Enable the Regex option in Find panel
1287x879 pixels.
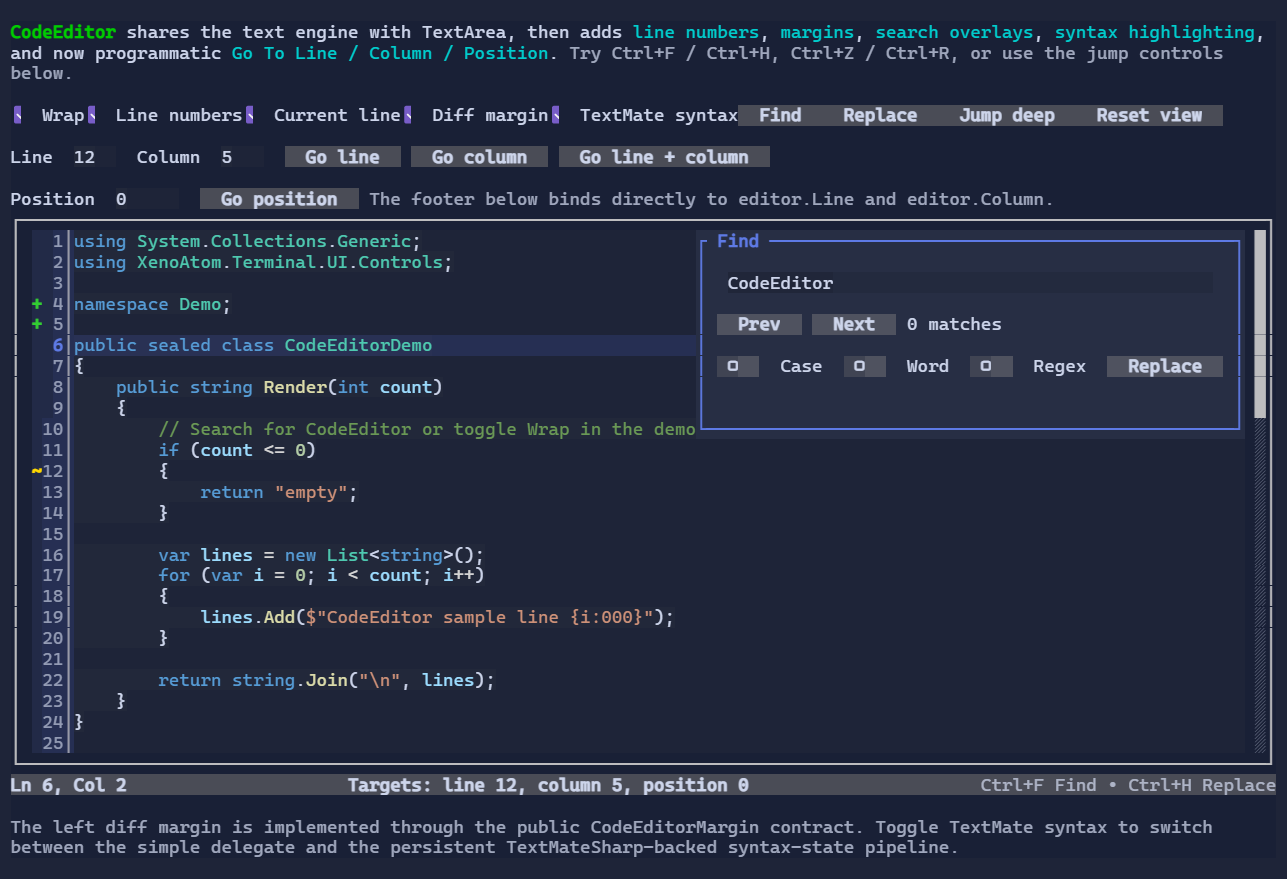pyautogui.click(x=991, y=367)
